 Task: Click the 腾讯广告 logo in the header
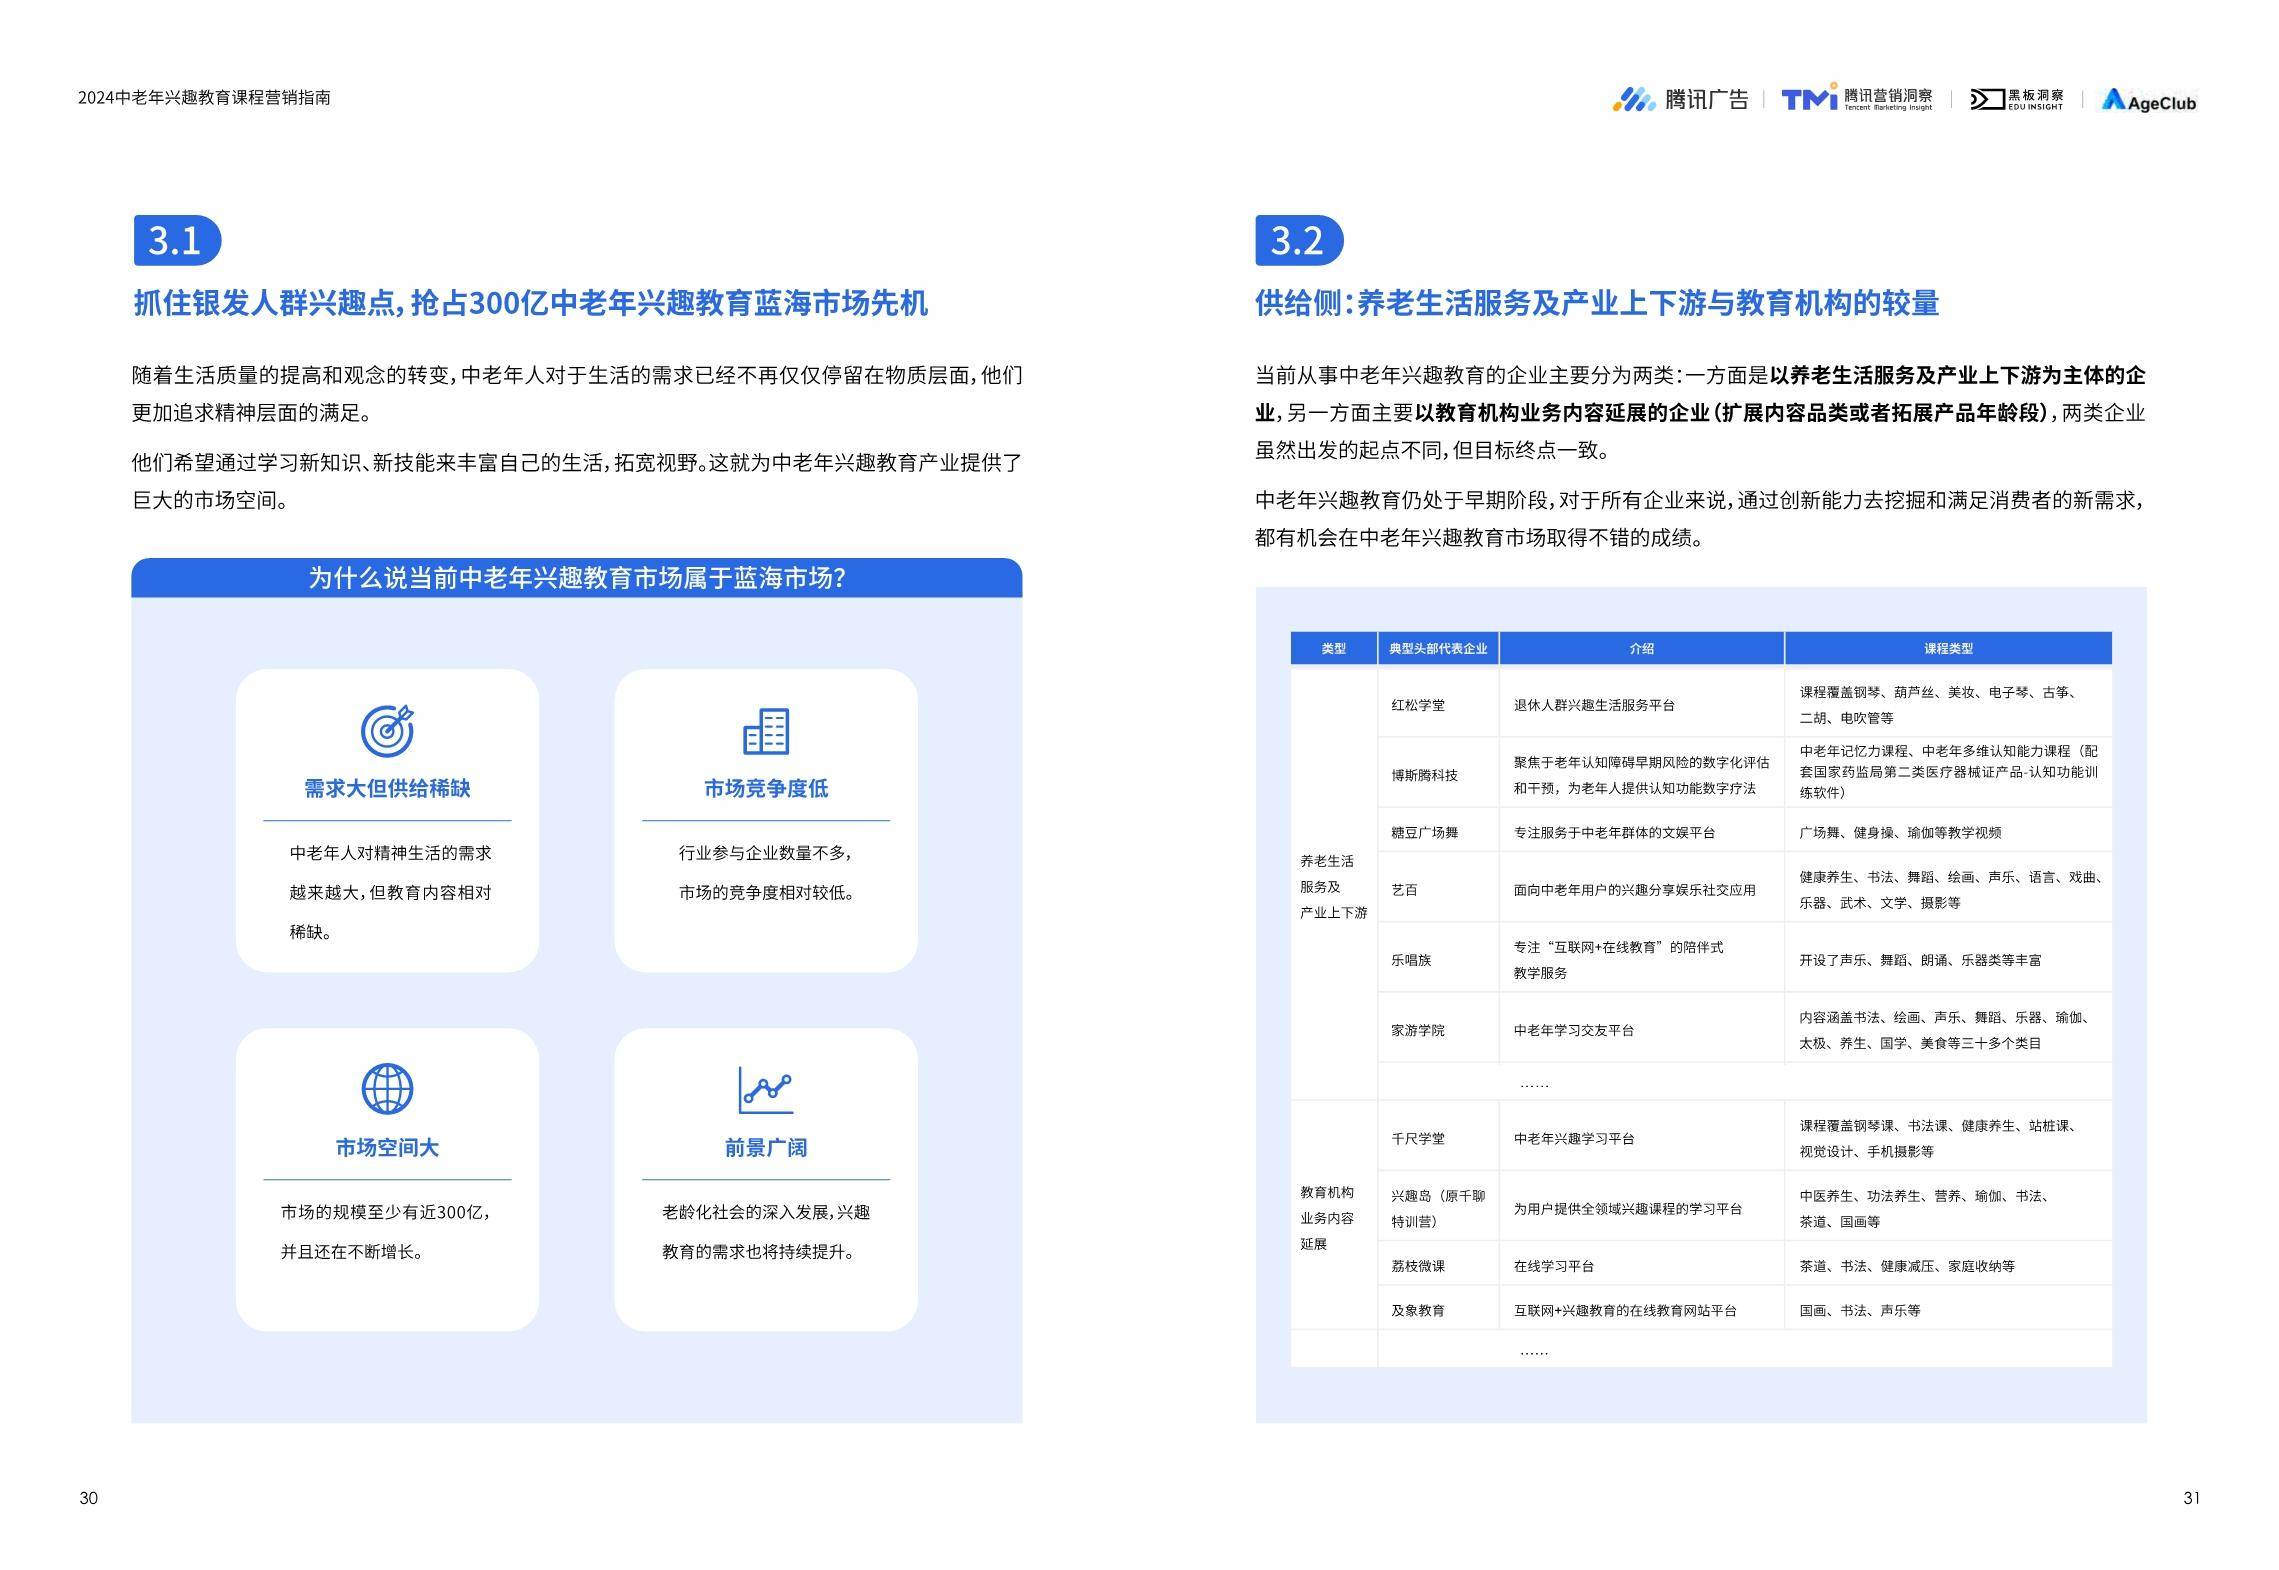pyautogui.click(x=1680, y=99)
